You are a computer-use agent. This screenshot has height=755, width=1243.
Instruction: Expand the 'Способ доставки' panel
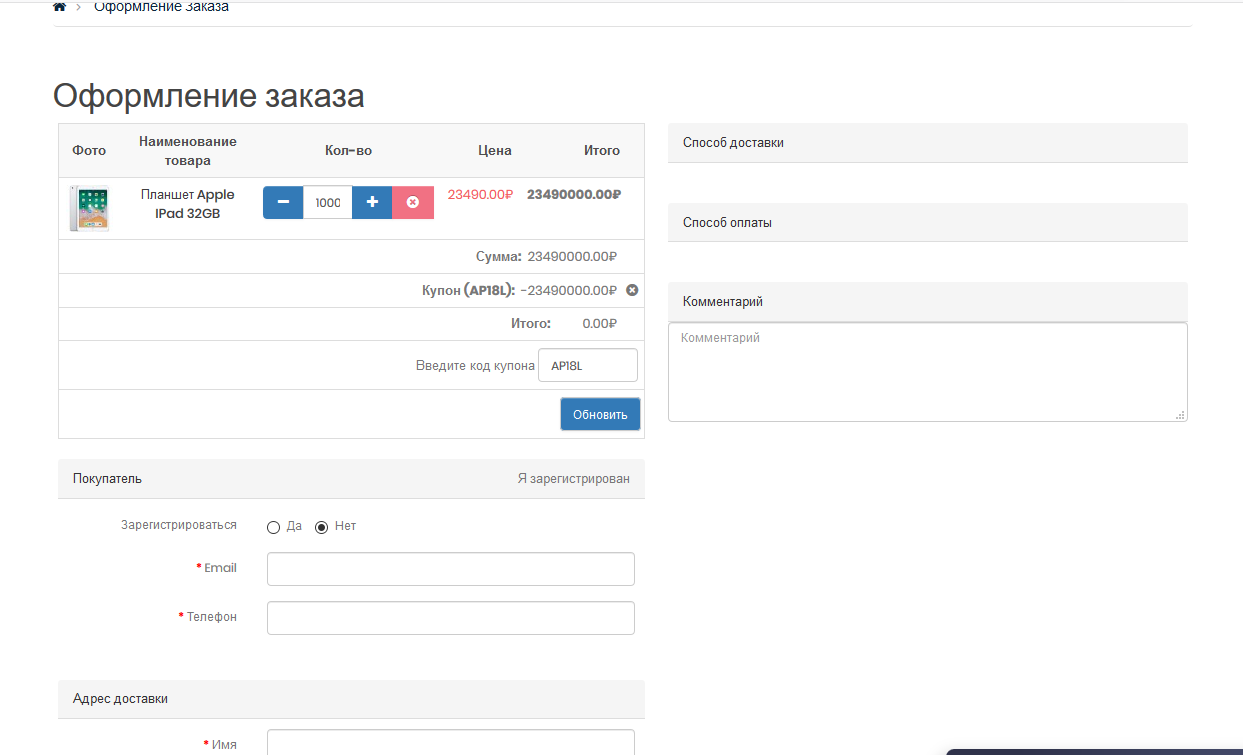point(927,143)
